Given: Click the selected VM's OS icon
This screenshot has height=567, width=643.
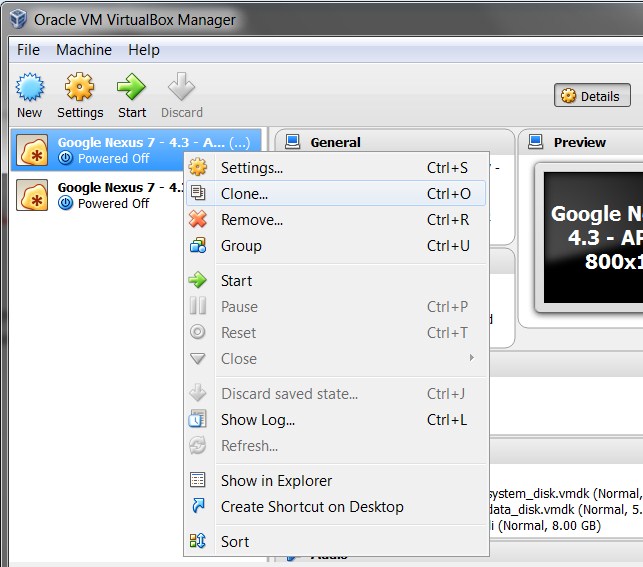Looking at the screenshot, I should coord(32,150).
